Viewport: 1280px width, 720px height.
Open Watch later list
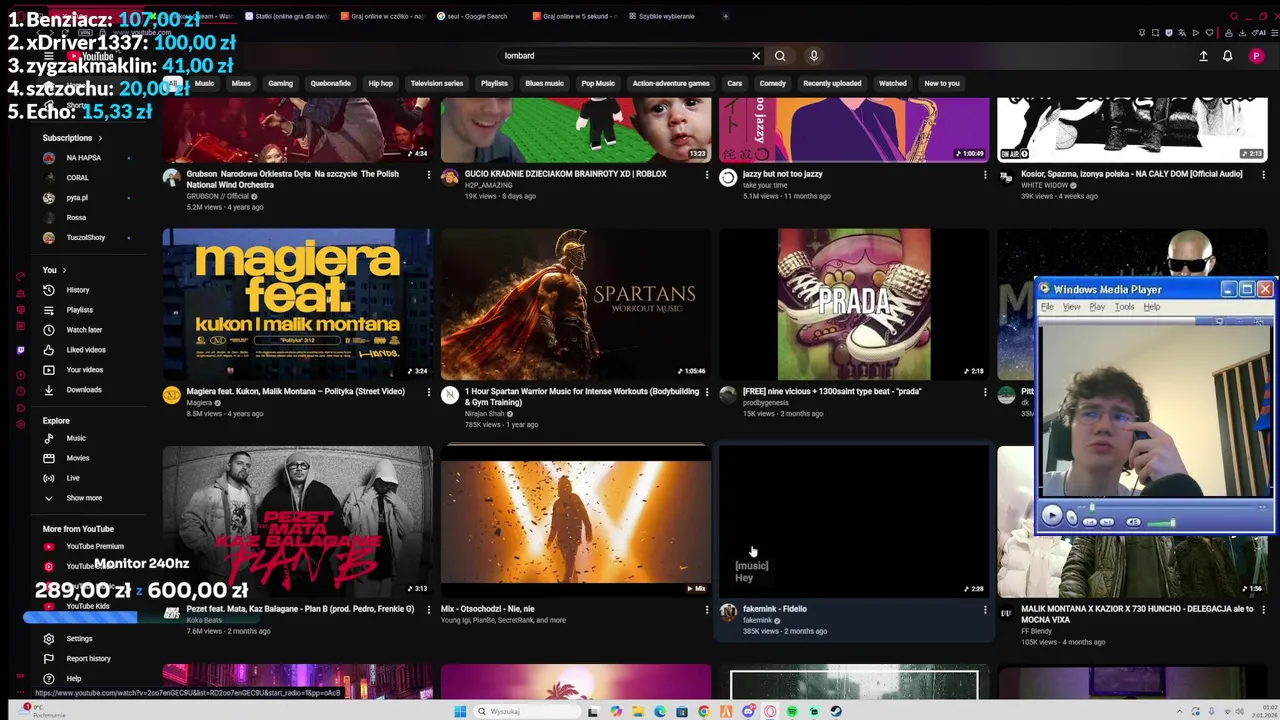[84, 330]
